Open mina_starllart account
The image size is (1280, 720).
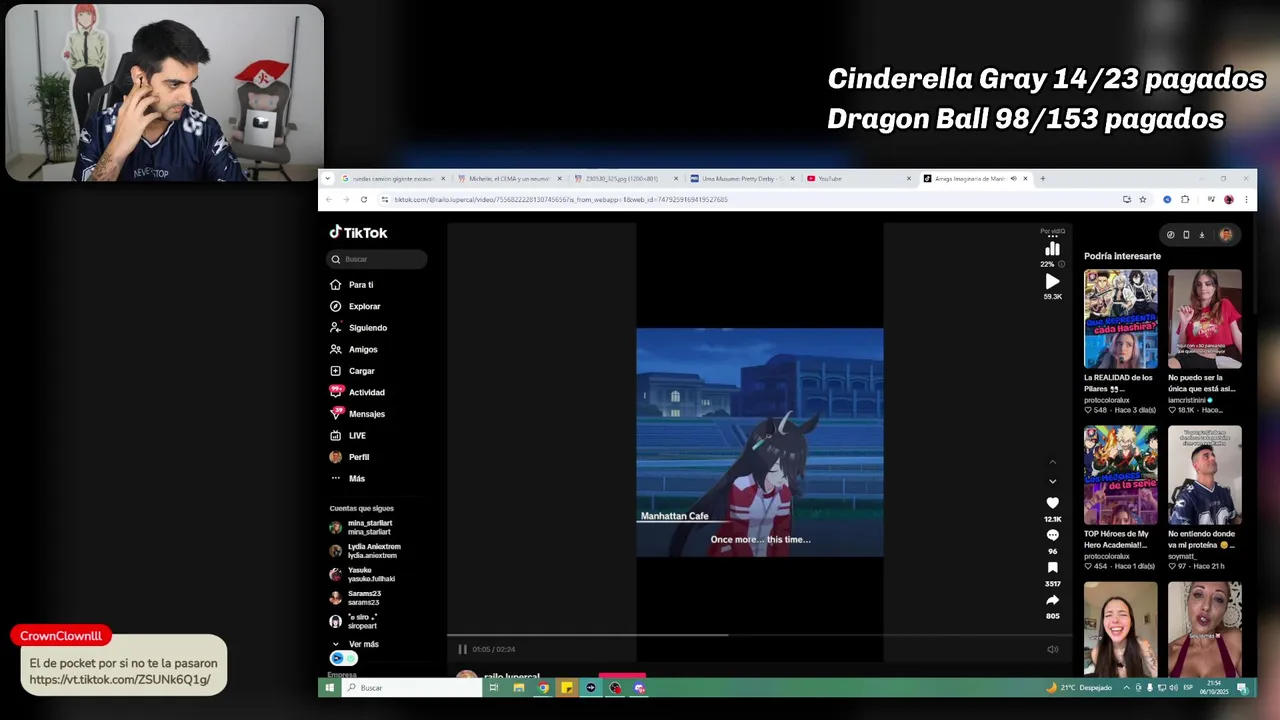(x=362, y=527)
